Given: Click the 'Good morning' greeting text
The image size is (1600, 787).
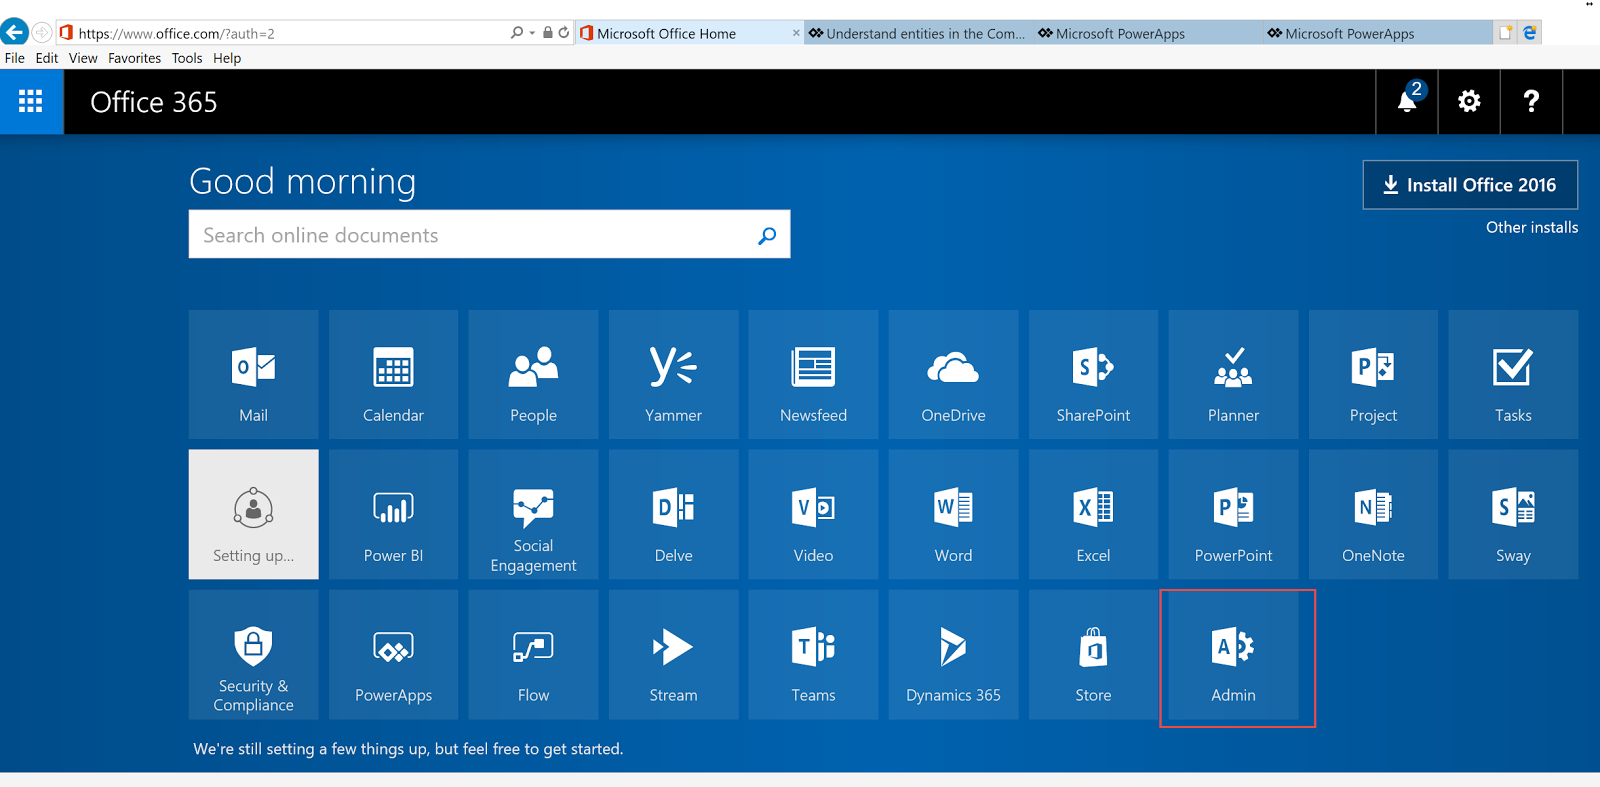Looking at the screenshot, I should point(303,181).
